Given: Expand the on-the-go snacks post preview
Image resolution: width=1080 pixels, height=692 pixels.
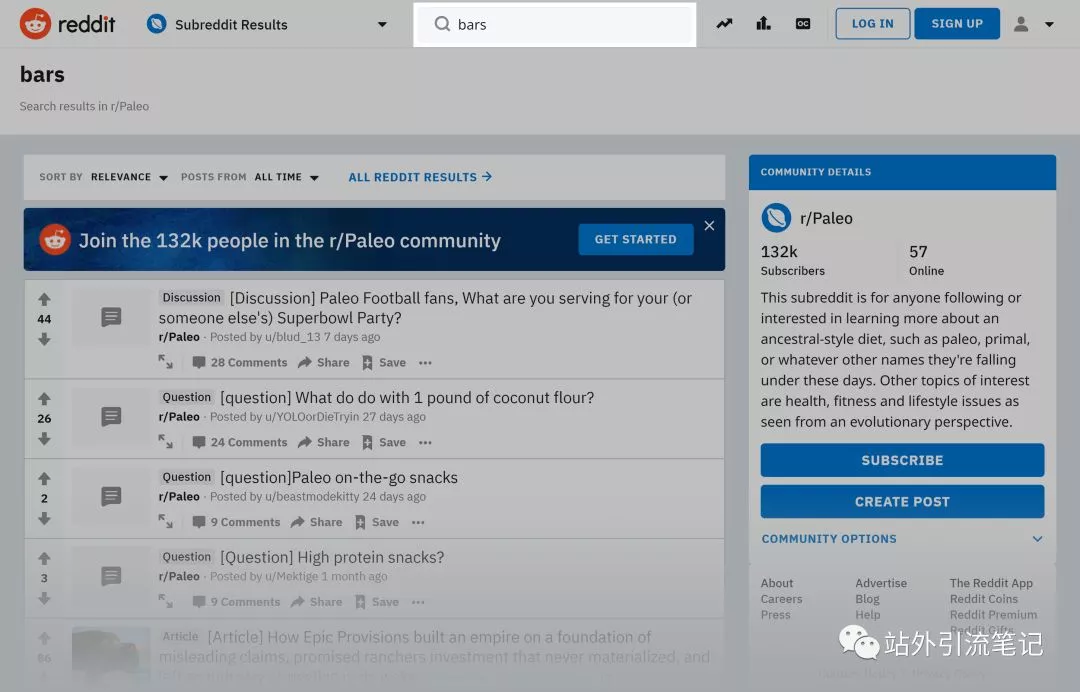Looking at the screenshot, I should tap(165, 522).
